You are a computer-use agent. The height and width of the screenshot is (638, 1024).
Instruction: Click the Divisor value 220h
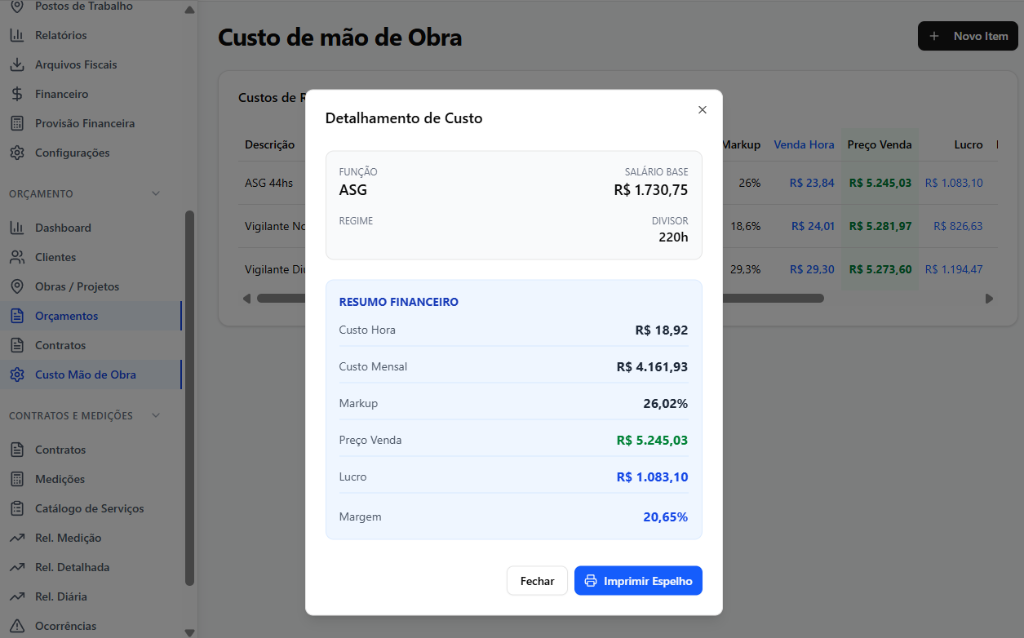tap(673, 237)
